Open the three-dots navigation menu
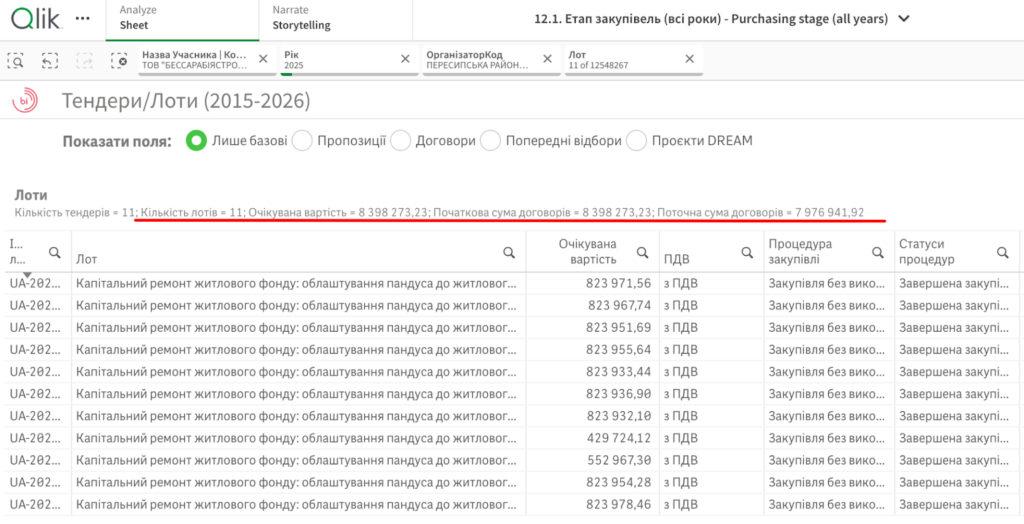 pyautogui.click(x=83, y=19)
